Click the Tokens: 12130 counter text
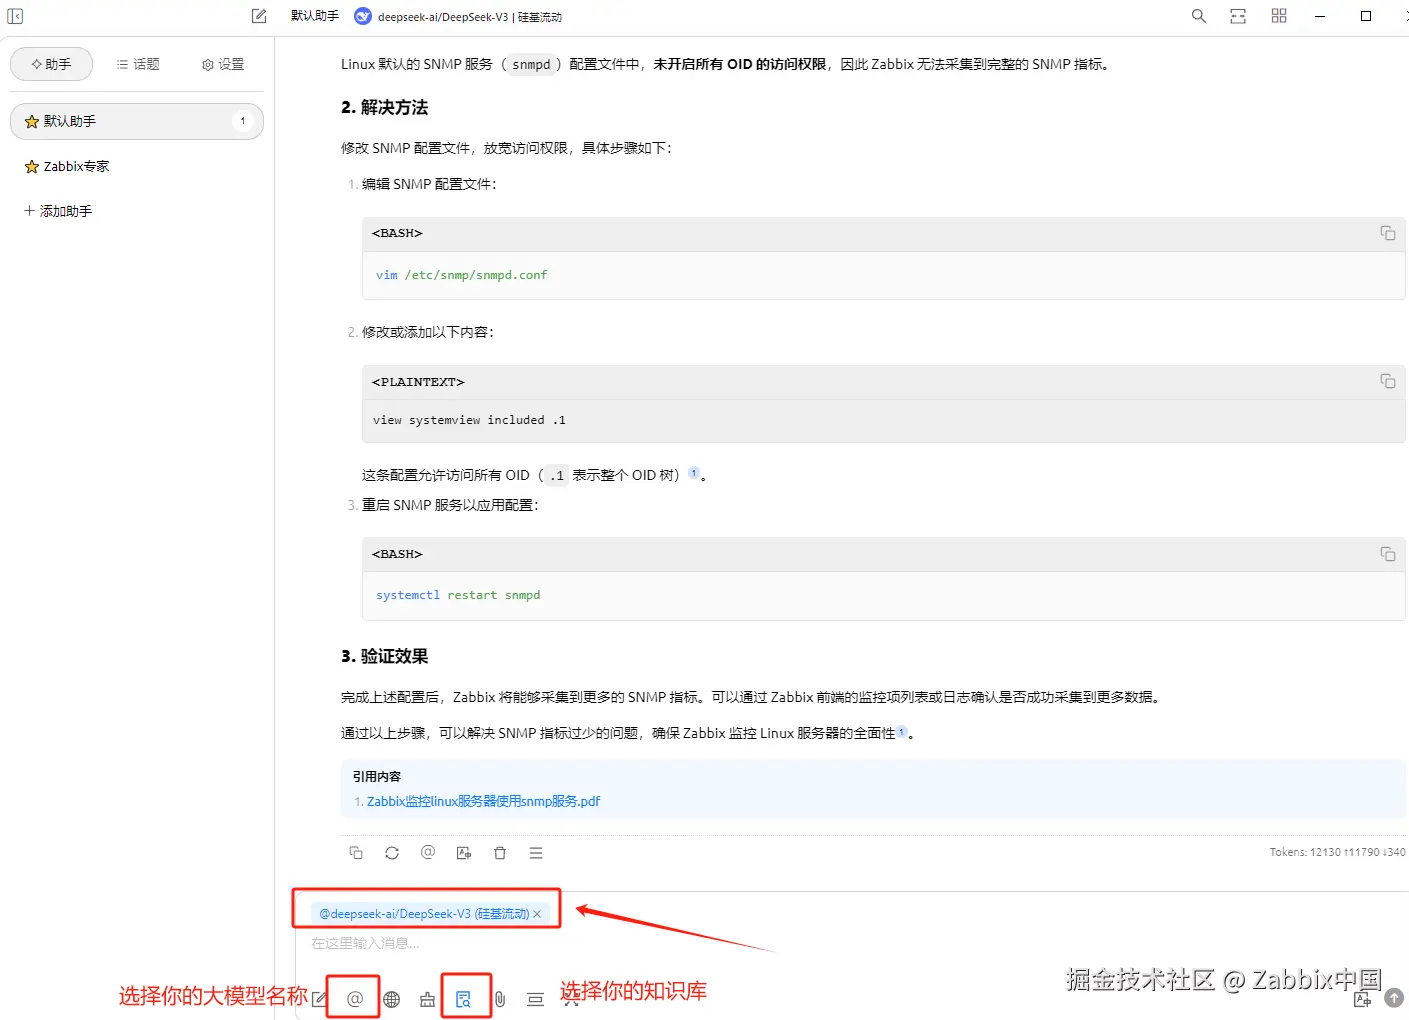Screen dimensions: 1409x1020 [x=1338, y=852]
